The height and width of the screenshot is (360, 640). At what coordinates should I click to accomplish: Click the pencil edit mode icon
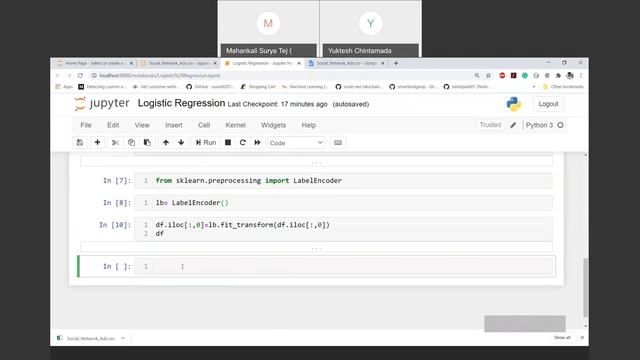click(x=513, y=125)
